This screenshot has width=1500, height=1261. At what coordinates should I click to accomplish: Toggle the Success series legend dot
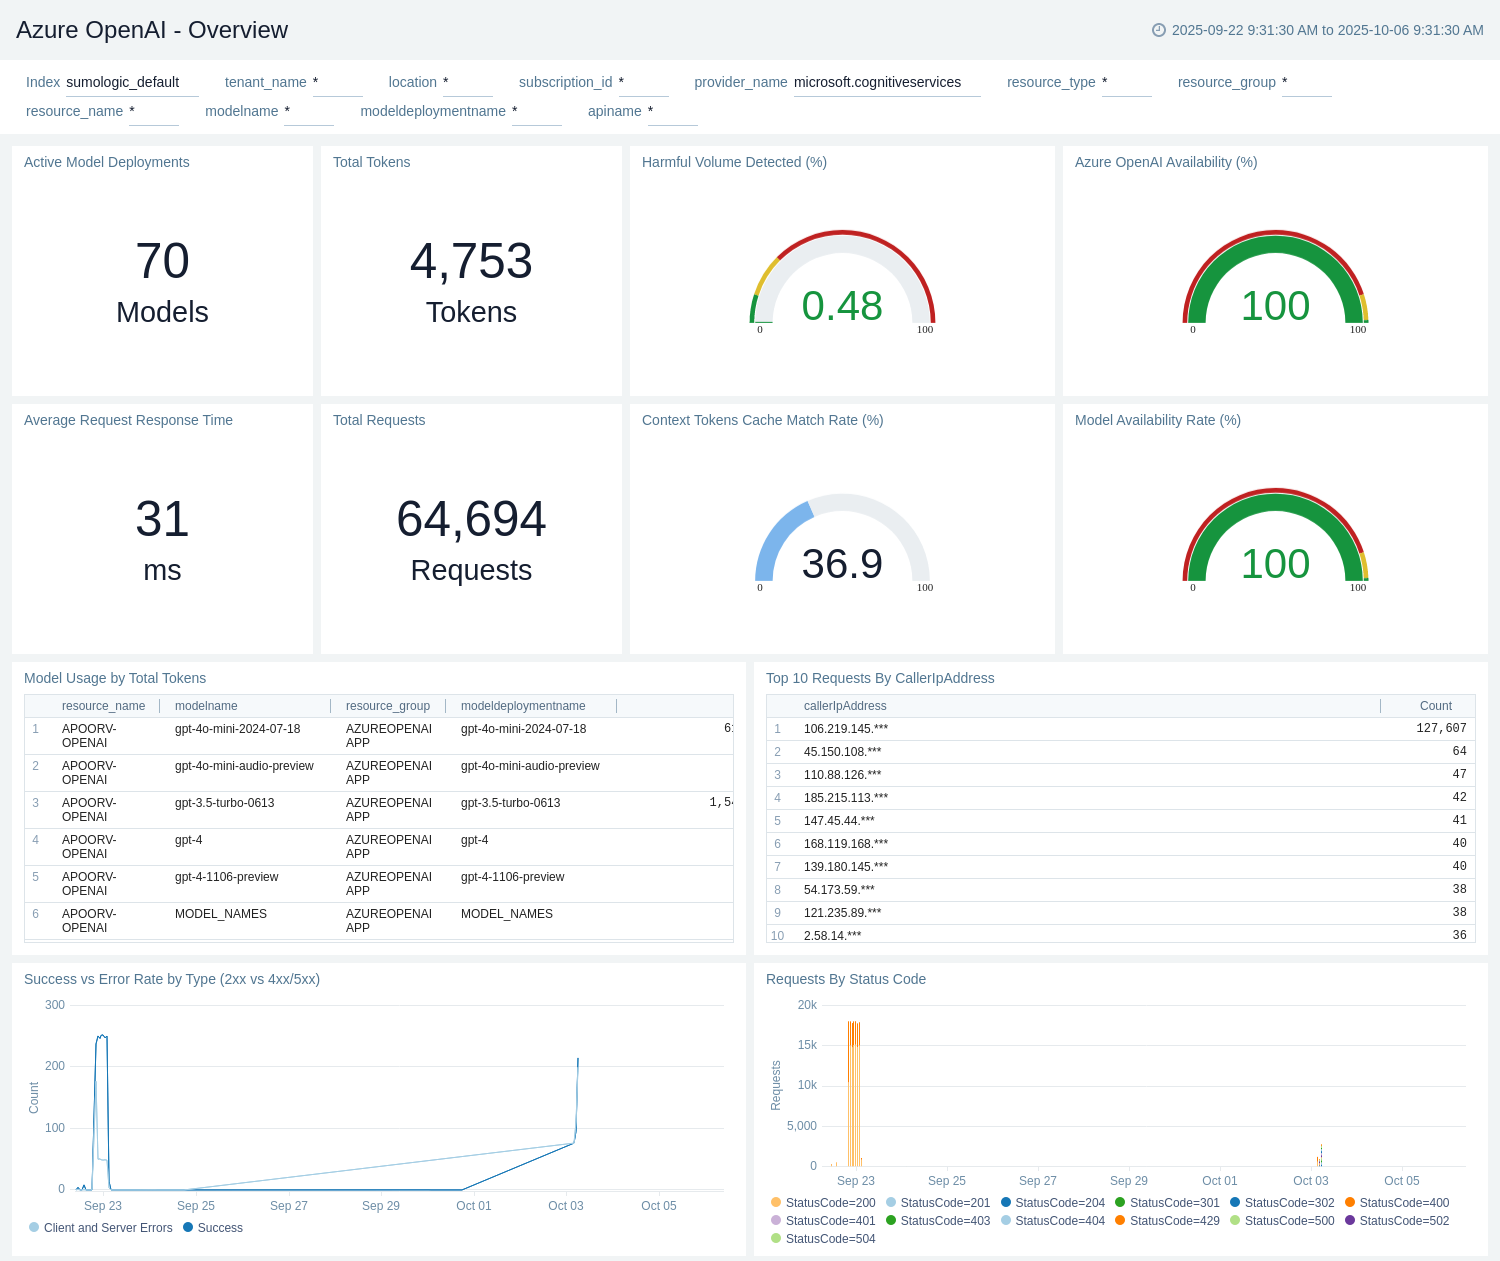(188, 1227)
